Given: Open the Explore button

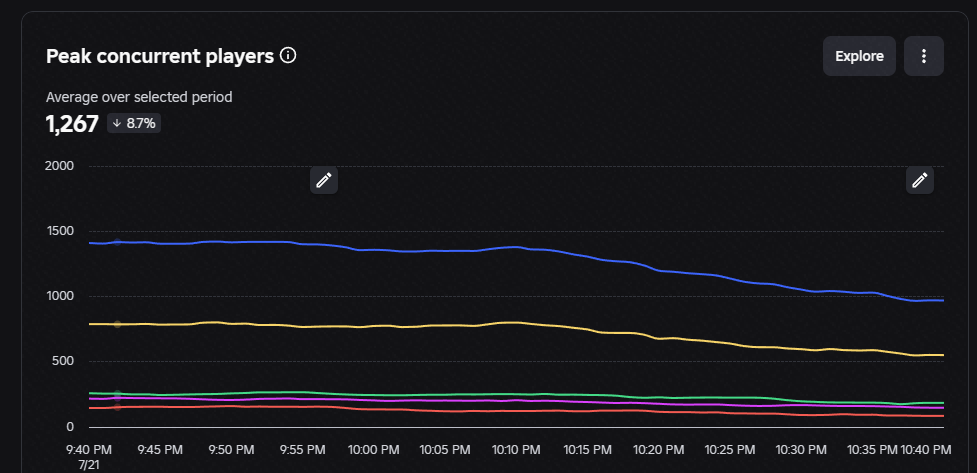Looking at the screenshot, I should pyautogui.click(x=859, y=56).
